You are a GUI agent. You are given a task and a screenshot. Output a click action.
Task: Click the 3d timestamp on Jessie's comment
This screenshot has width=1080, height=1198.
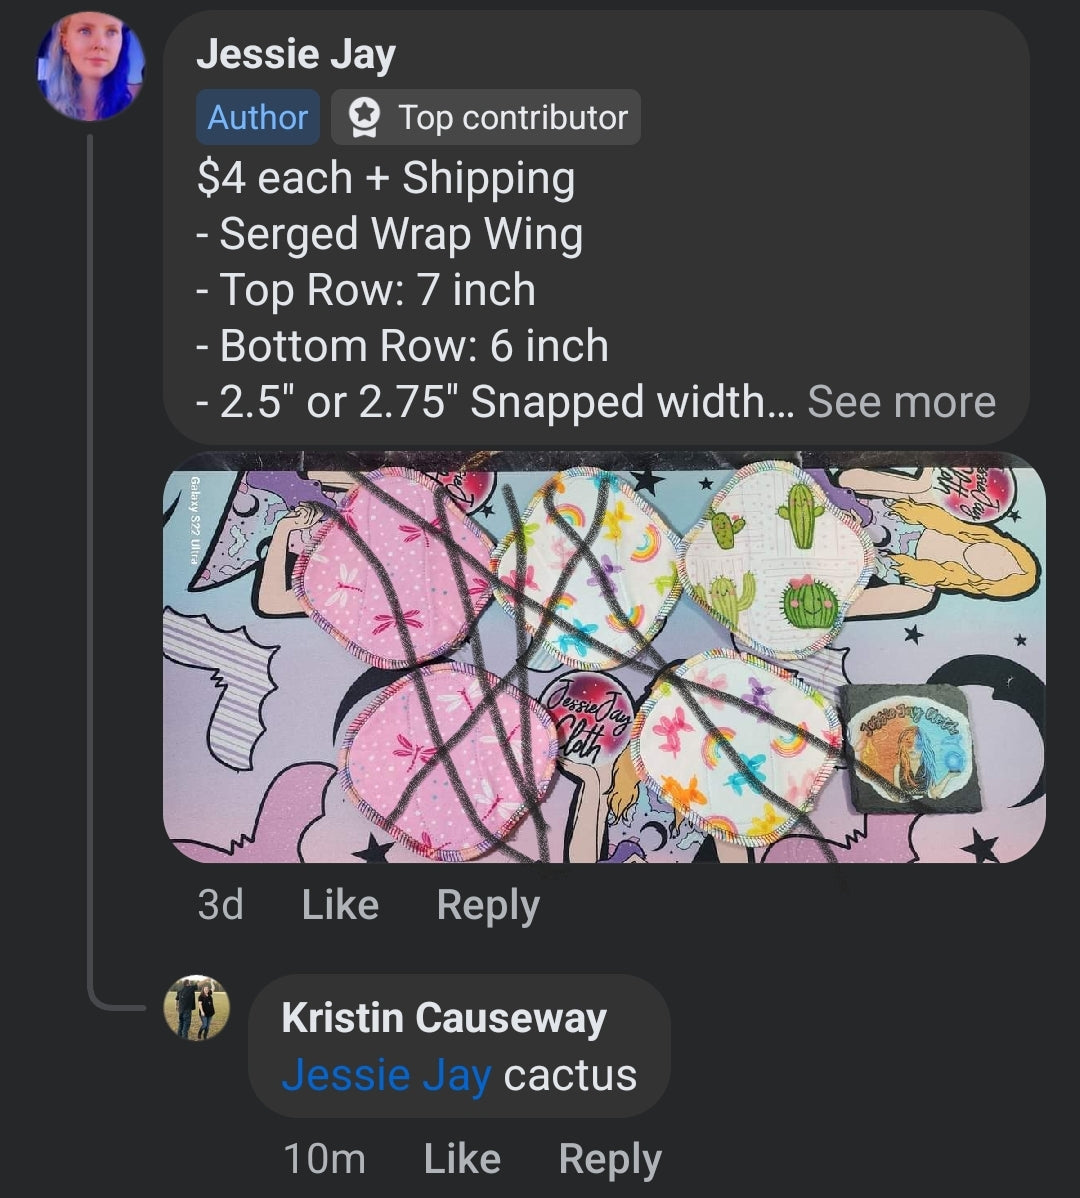220,905
